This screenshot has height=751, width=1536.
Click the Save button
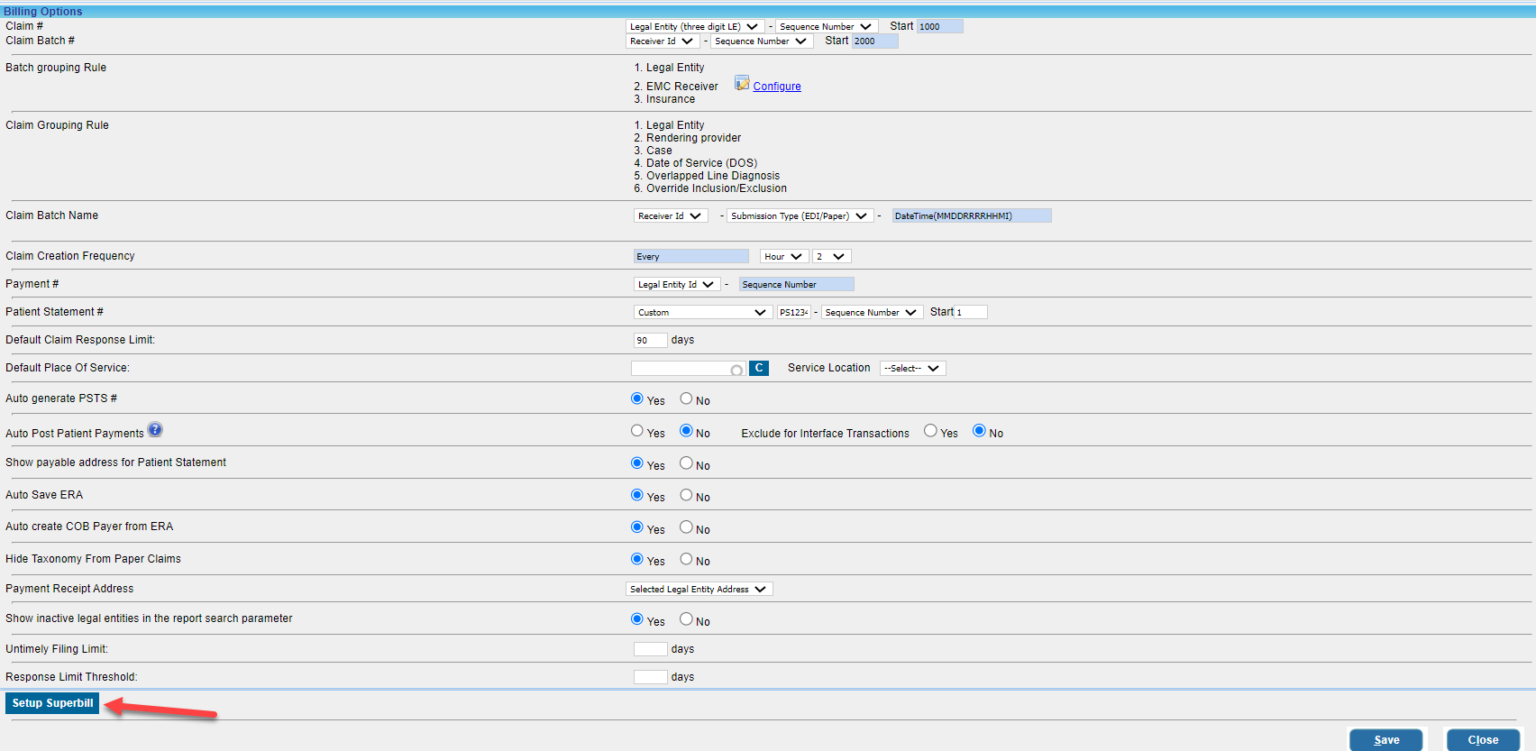pos(1386,739)
